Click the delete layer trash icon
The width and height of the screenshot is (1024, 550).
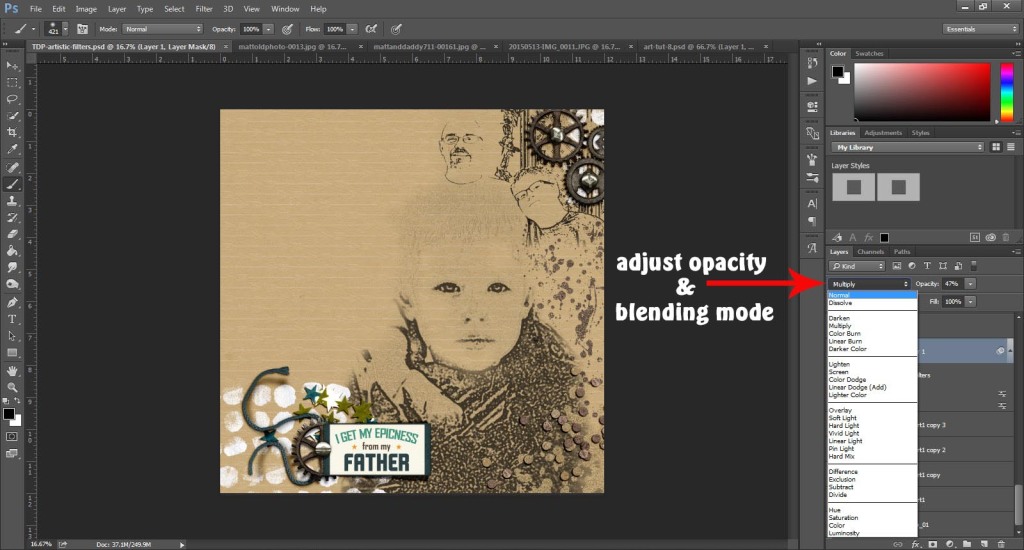[1002, 544]
